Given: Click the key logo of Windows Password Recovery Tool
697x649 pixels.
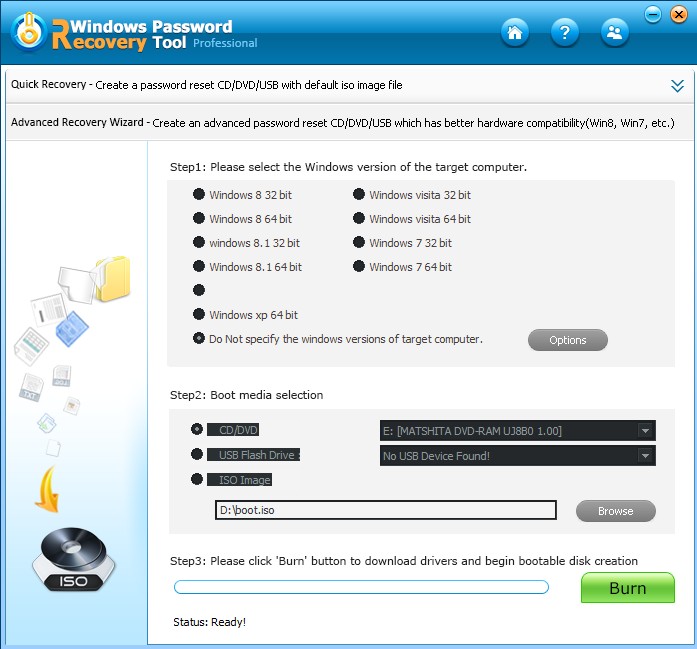Looking at the screenshot, I should [29, 32].
